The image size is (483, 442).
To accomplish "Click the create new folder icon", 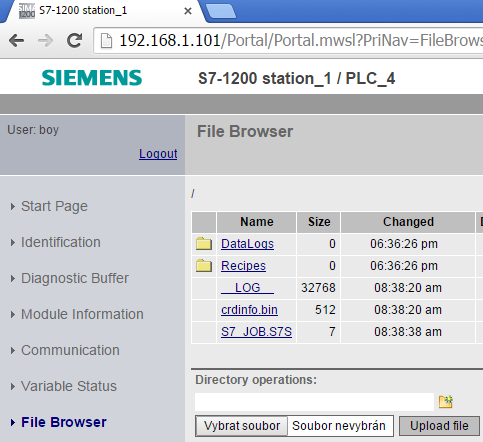I will point(446,402).
